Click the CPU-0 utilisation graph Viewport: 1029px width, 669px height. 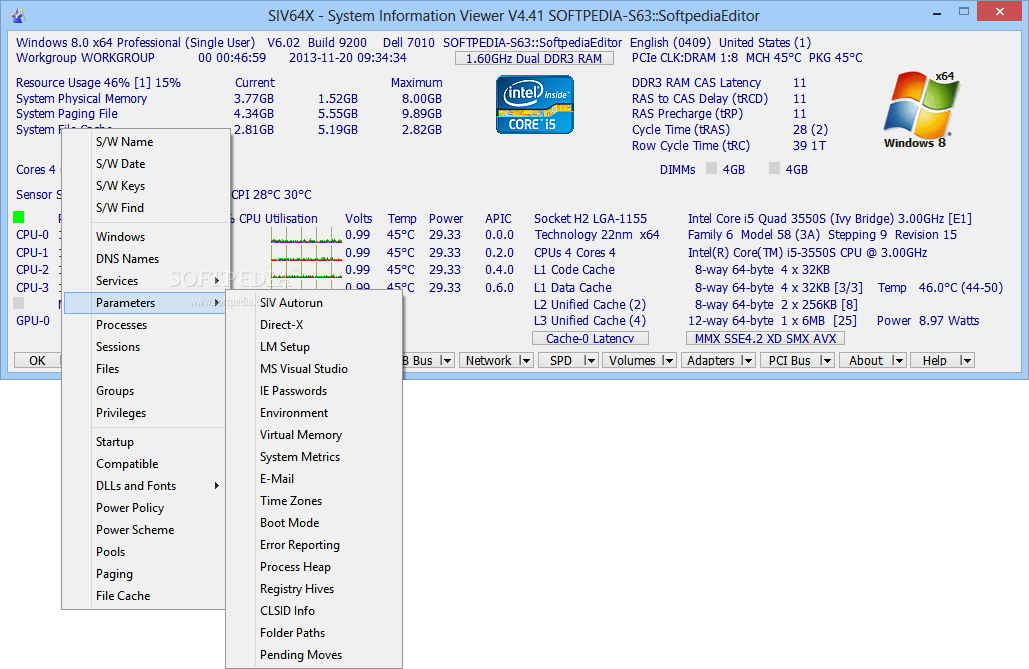click(x=306, y=235)
